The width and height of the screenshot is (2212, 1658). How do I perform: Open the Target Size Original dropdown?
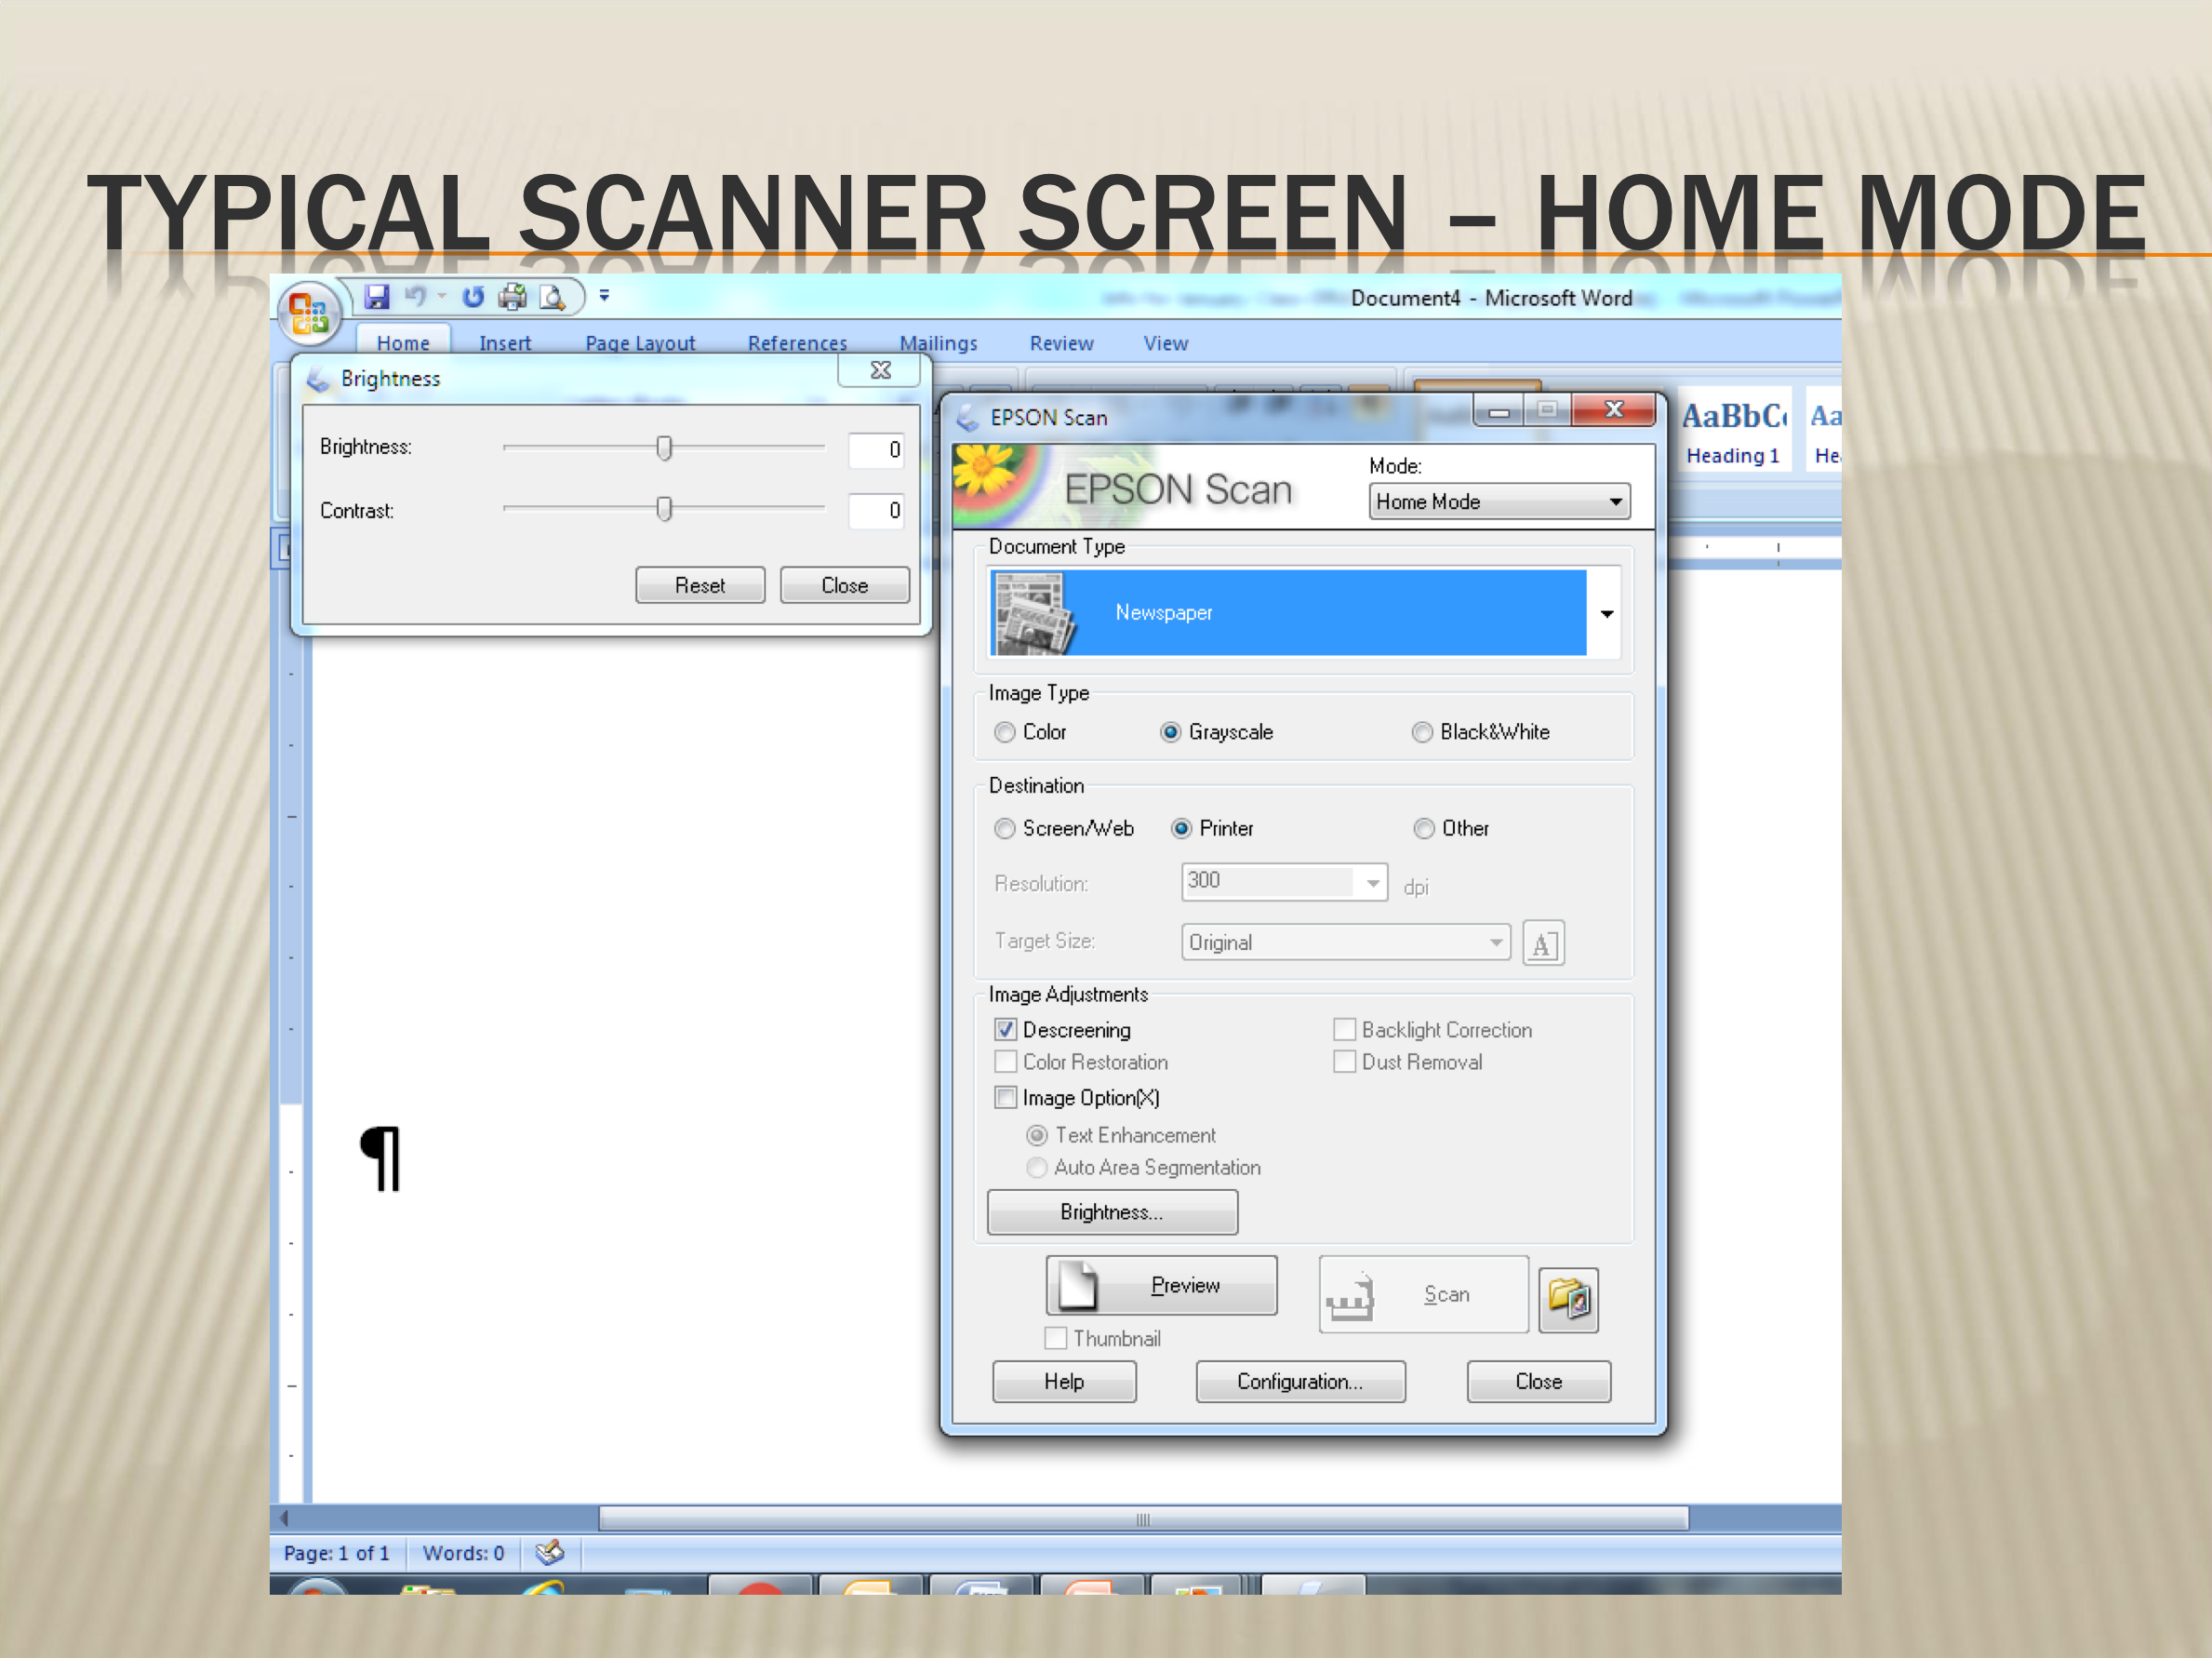coord(1345,942)
